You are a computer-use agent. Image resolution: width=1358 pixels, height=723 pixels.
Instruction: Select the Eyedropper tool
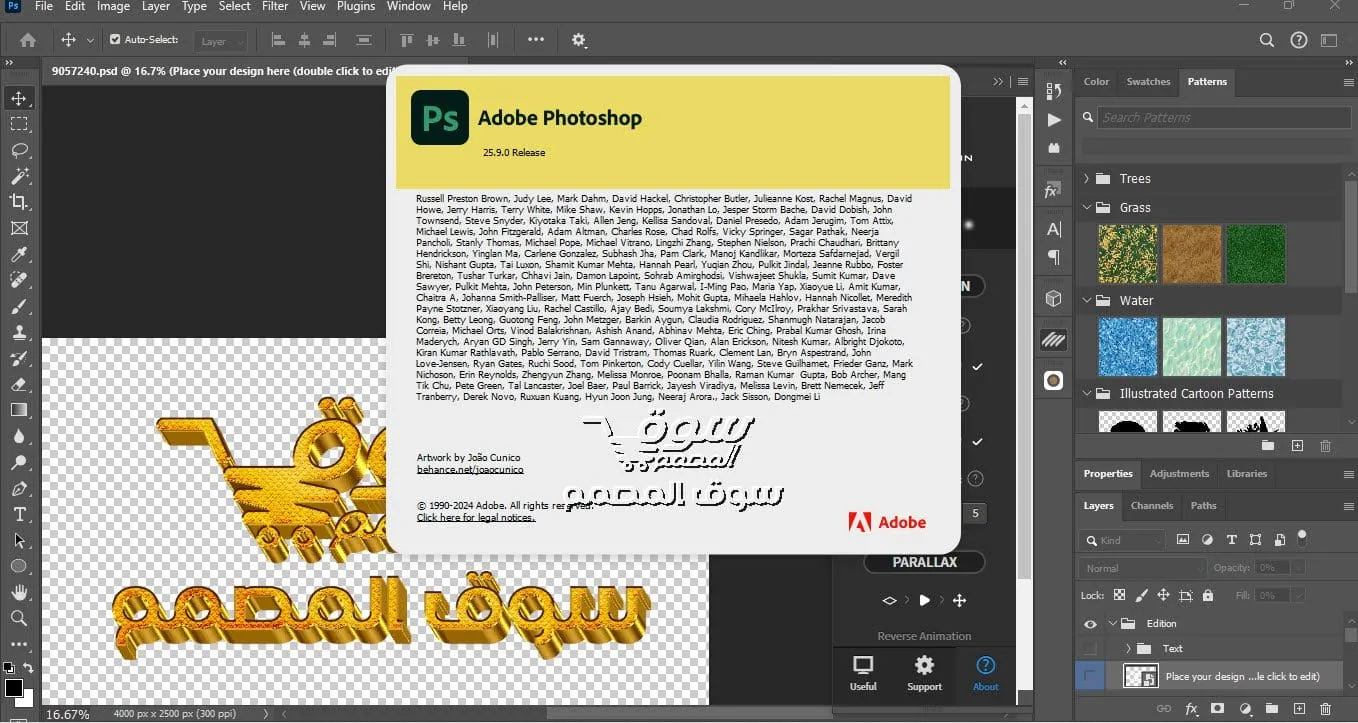tap(18, 254)
